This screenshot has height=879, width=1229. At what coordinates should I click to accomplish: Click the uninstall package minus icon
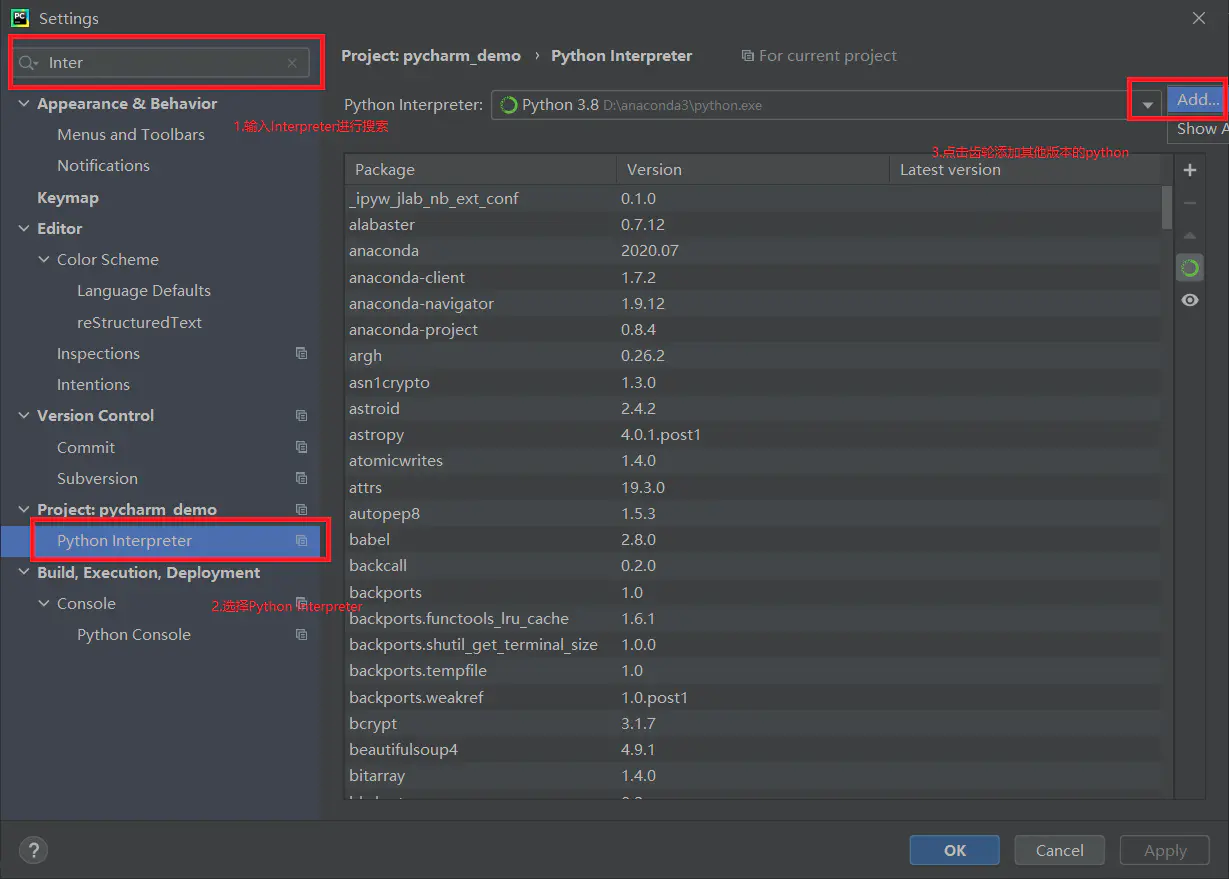click(1189, 203)
